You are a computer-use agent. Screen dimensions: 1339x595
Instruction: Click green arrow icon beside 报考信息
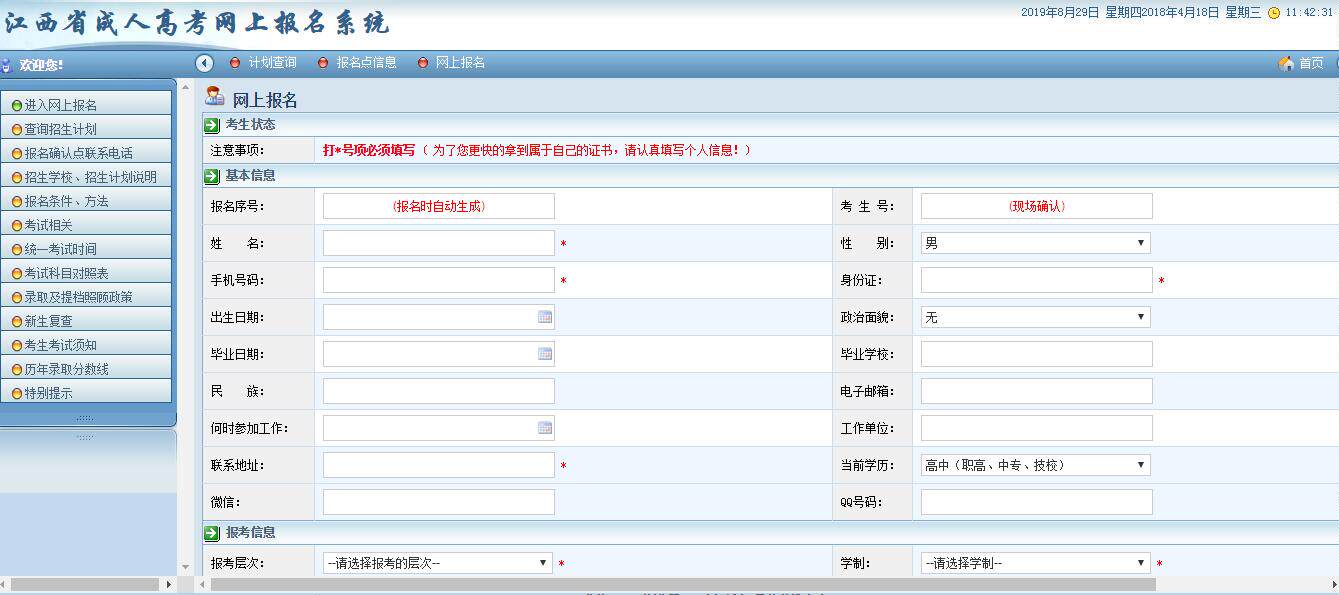point(212,533)
